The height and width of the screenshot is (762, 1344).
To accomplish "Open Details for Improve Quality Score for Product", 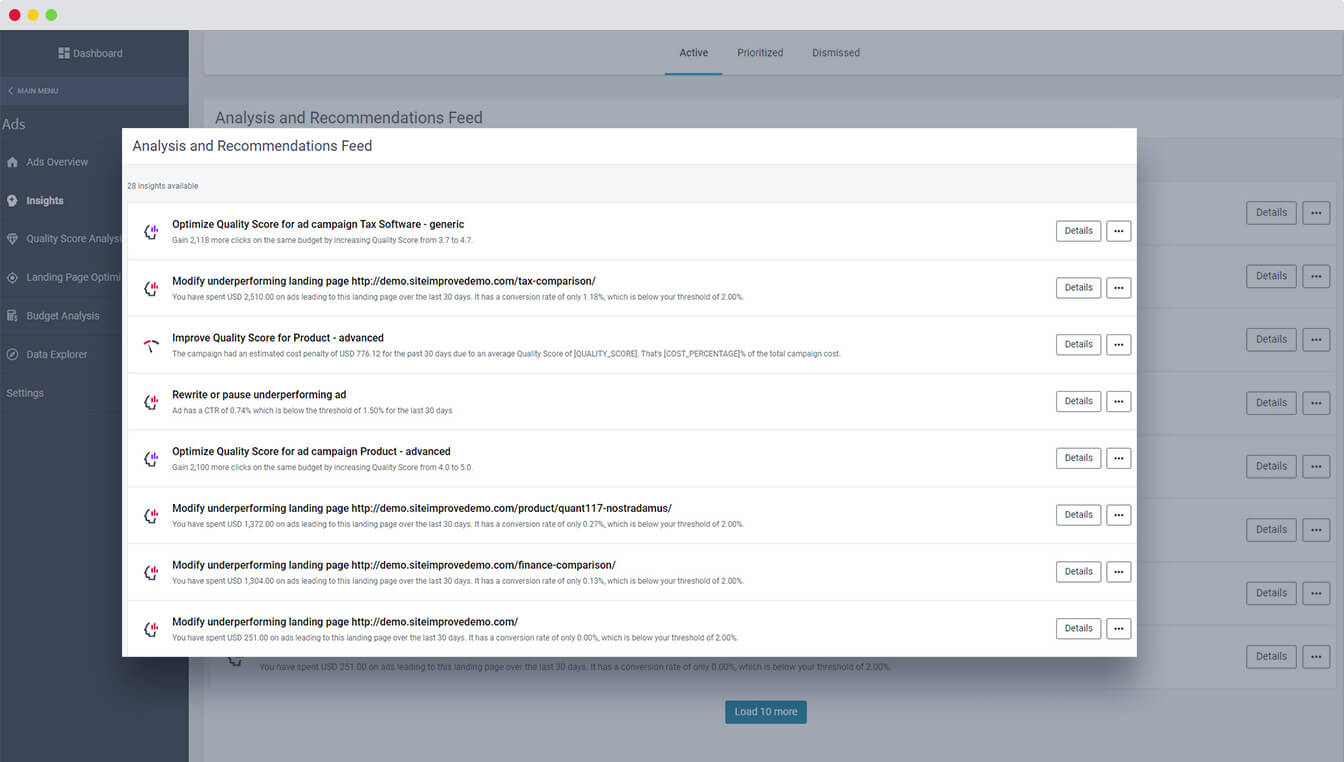I will tap(1078, 344).
